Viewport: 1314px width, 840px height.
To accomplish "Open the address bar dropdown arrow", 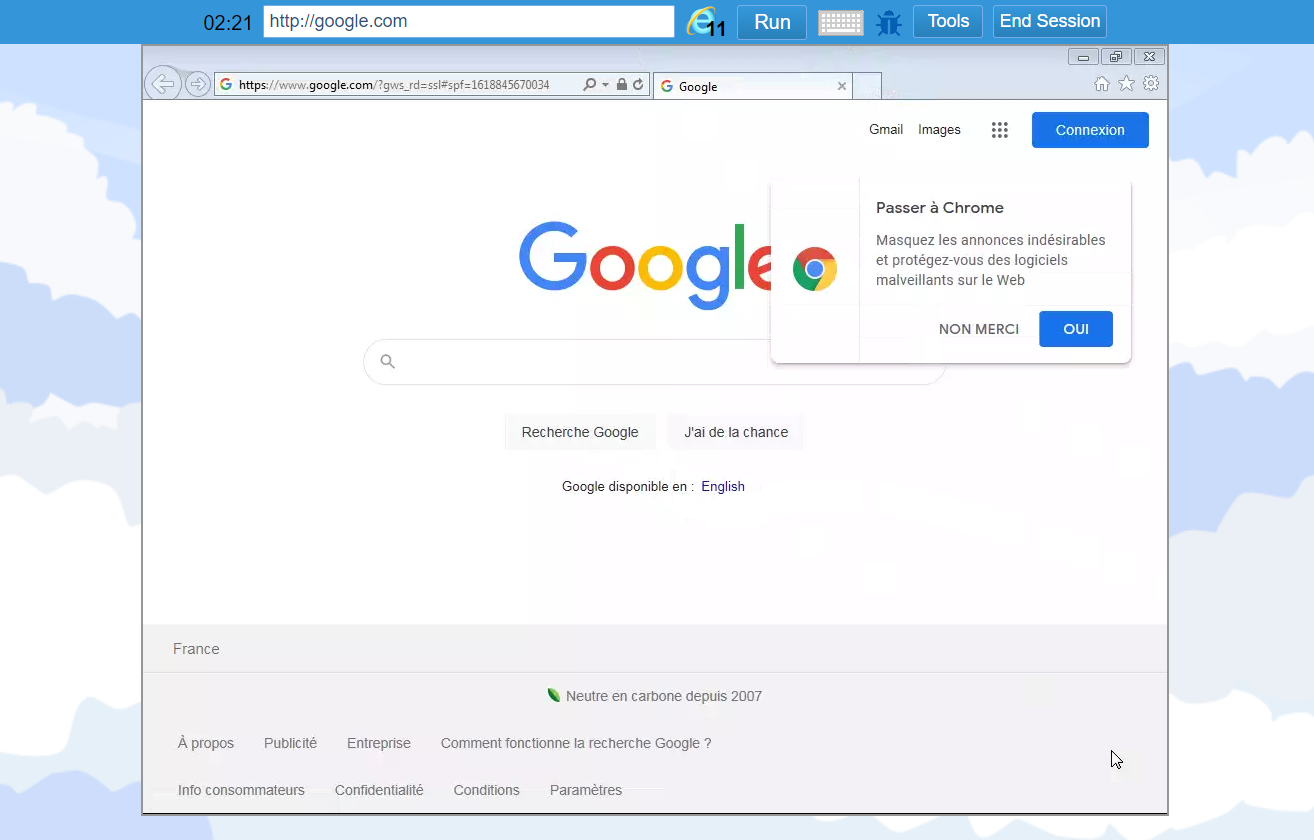I will tap(605, 85).
